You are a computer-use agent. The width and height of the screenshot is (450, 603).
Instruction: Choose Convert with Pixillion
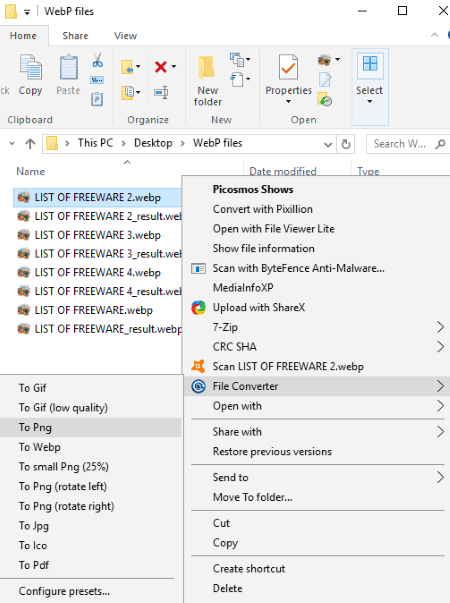click(263, 209)
